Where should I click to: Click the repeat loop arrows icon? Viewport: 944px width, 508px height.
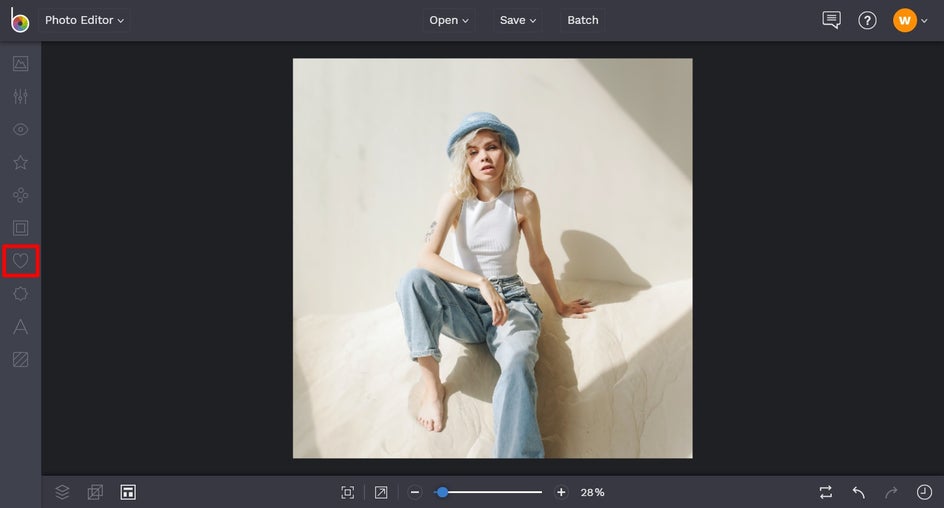[826, 492]
